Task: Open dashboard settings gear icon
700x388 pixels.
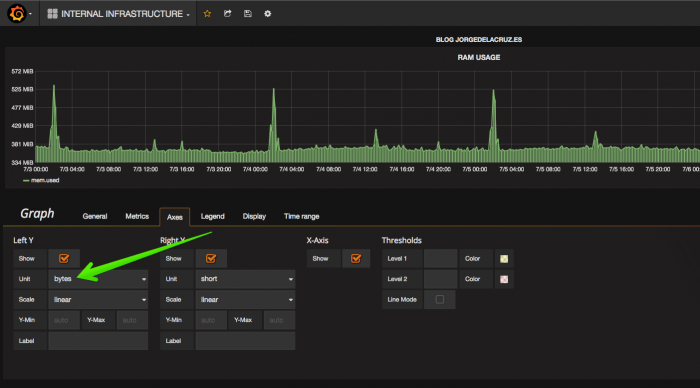Action: point(267,14)
